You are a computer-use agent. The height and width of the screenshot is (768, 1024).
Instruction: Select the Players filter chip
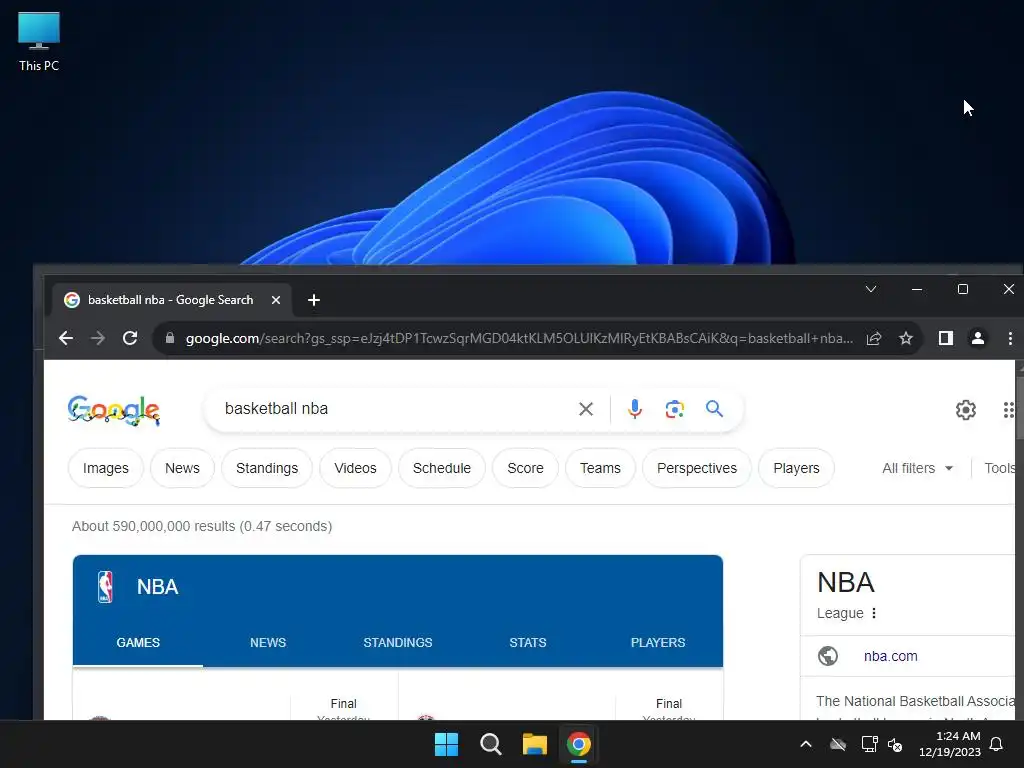pos(796,468)
